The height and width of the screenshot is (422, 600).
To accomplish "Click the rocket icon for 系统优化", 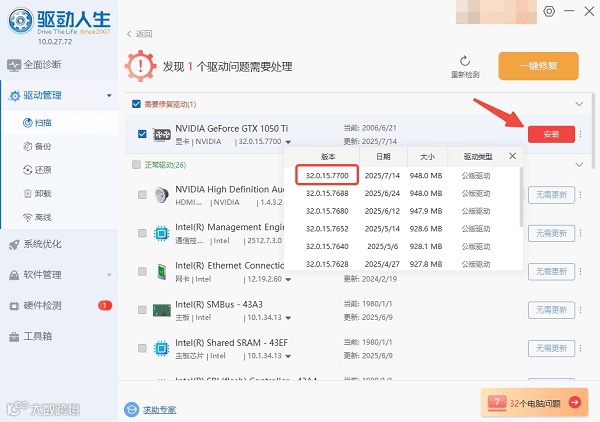I will [14, 244].
